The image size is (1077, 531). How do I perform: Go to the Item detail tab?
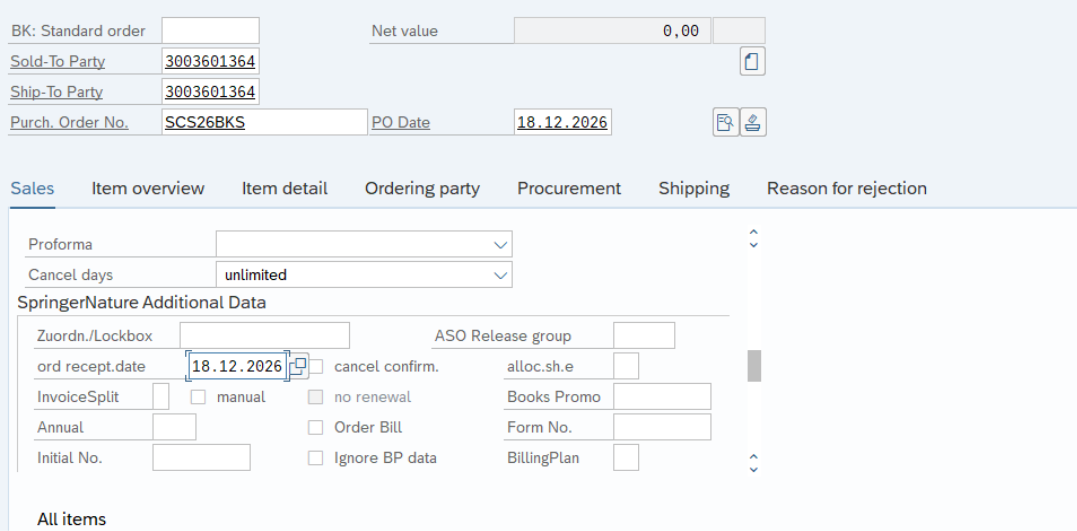[x=284, y=188]
